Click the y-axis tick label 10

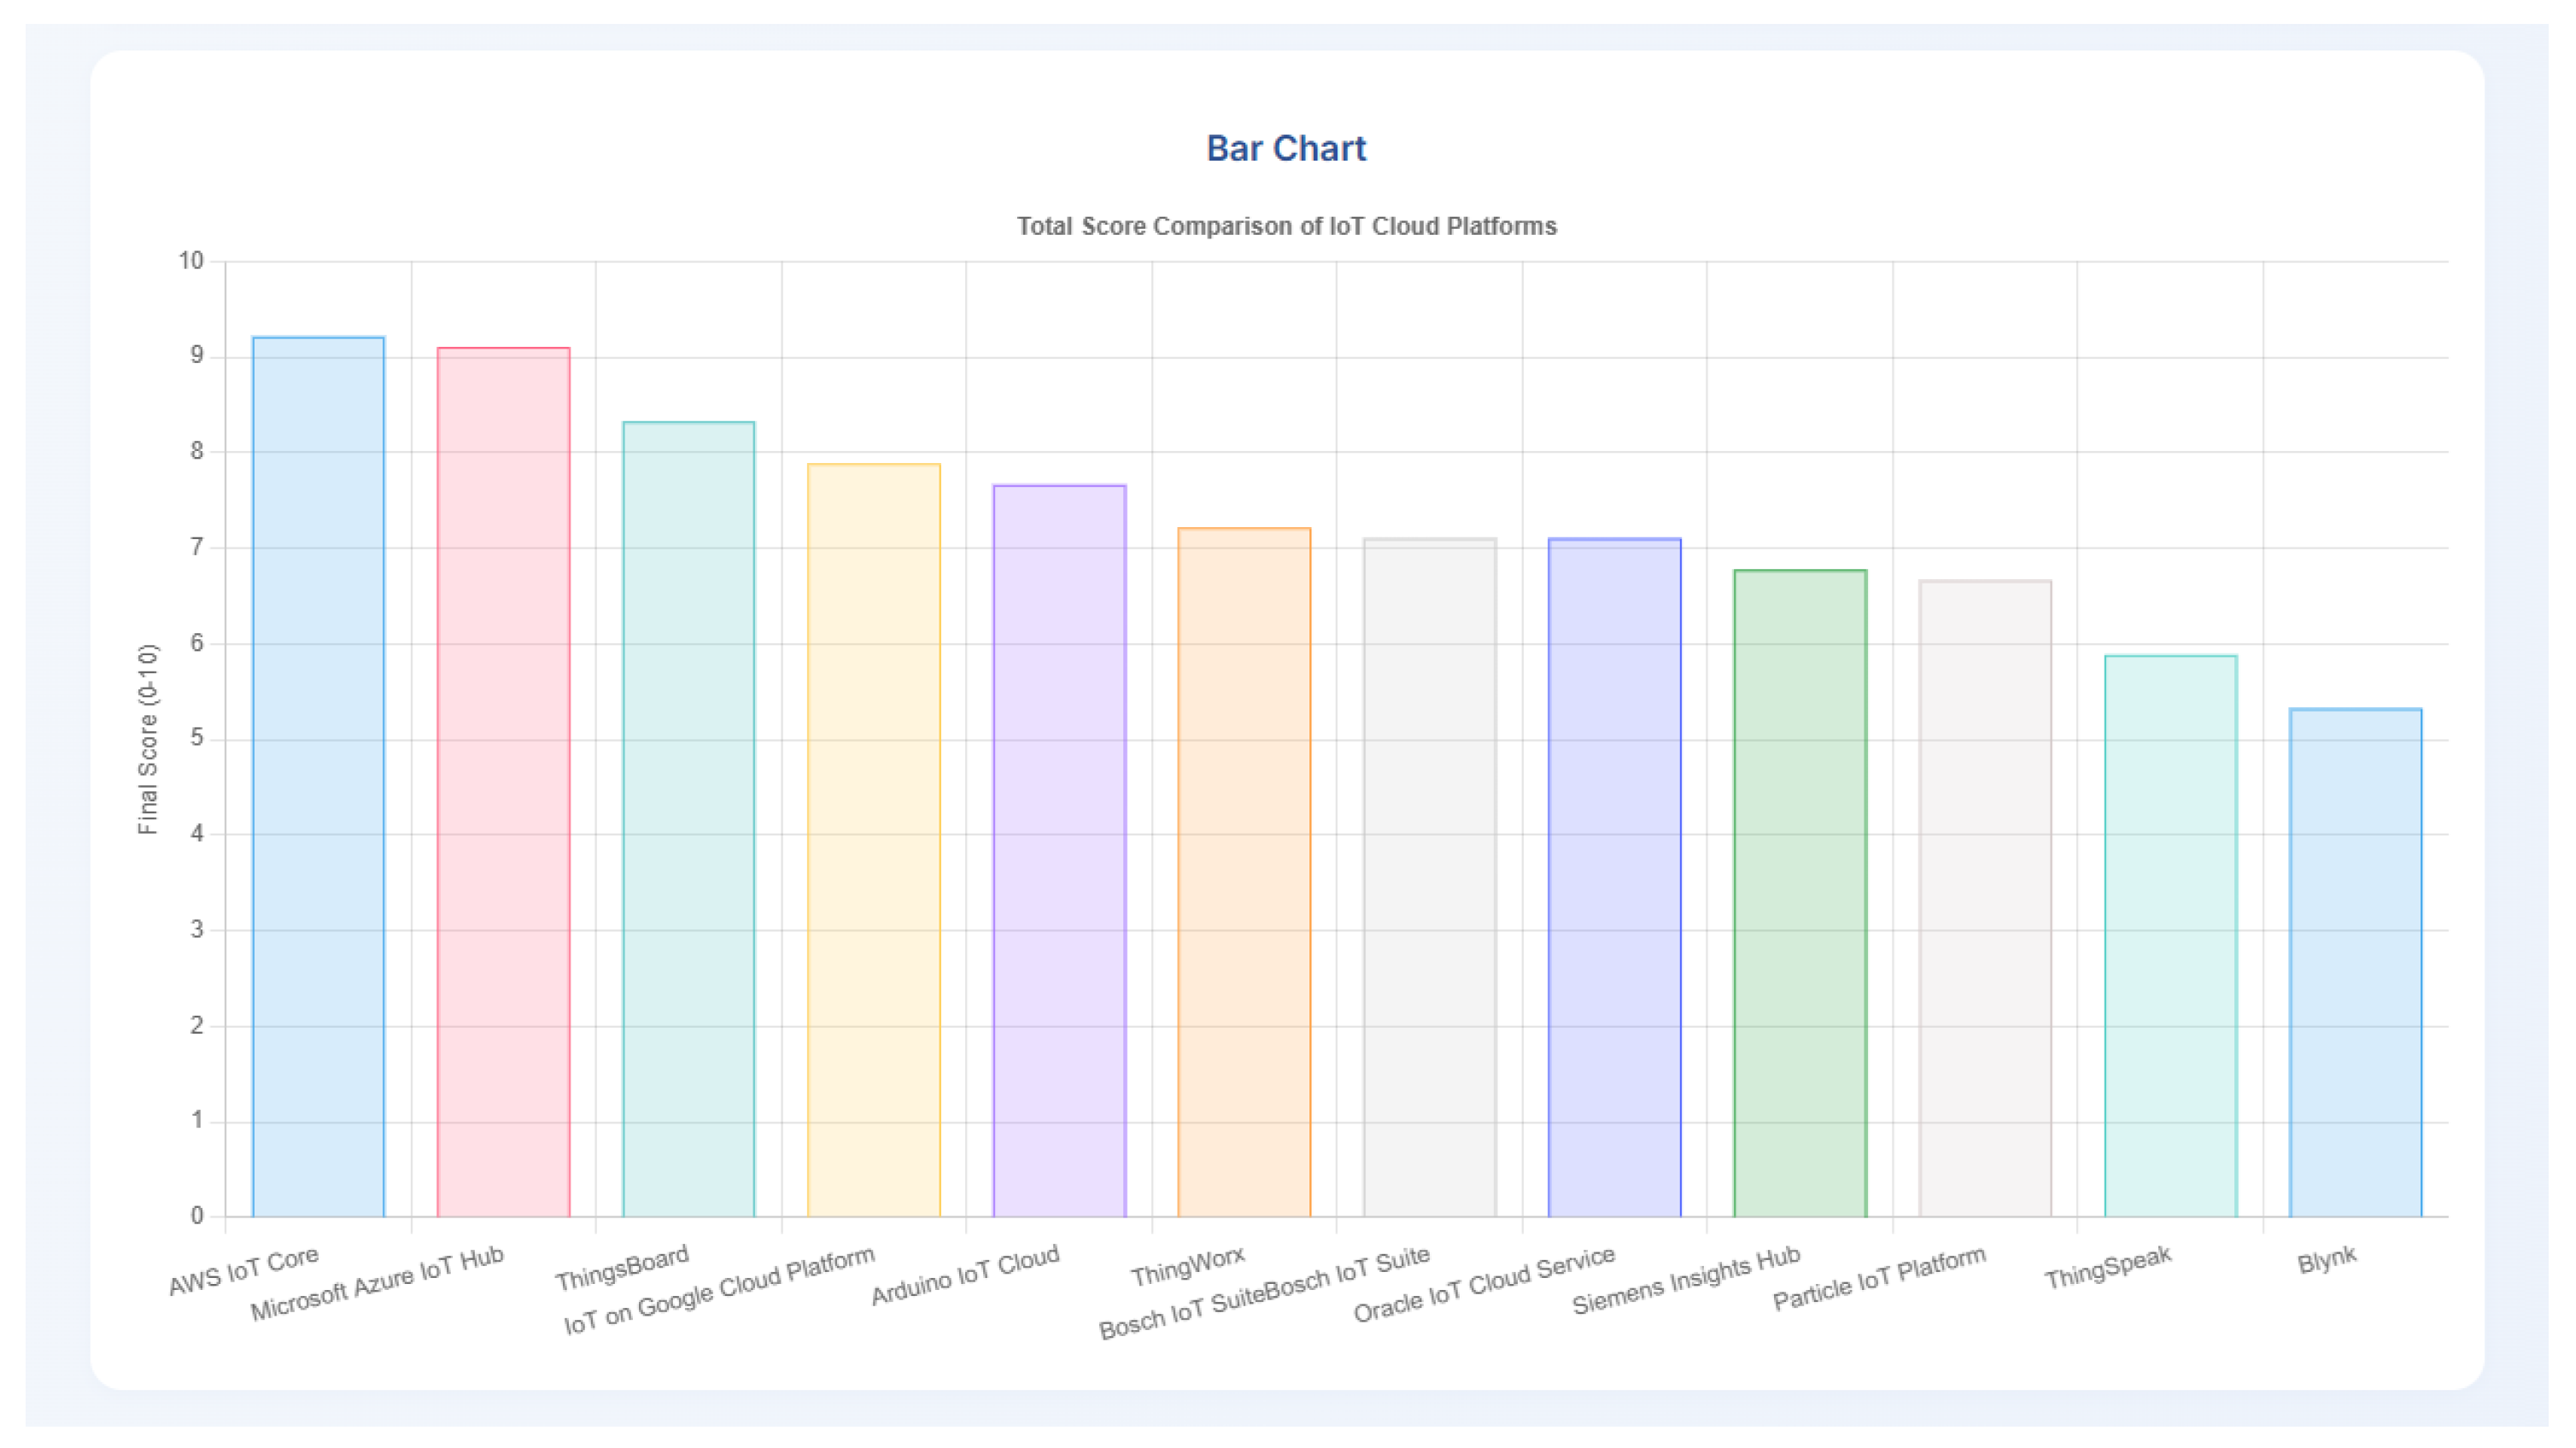click(x=191, y=261)
